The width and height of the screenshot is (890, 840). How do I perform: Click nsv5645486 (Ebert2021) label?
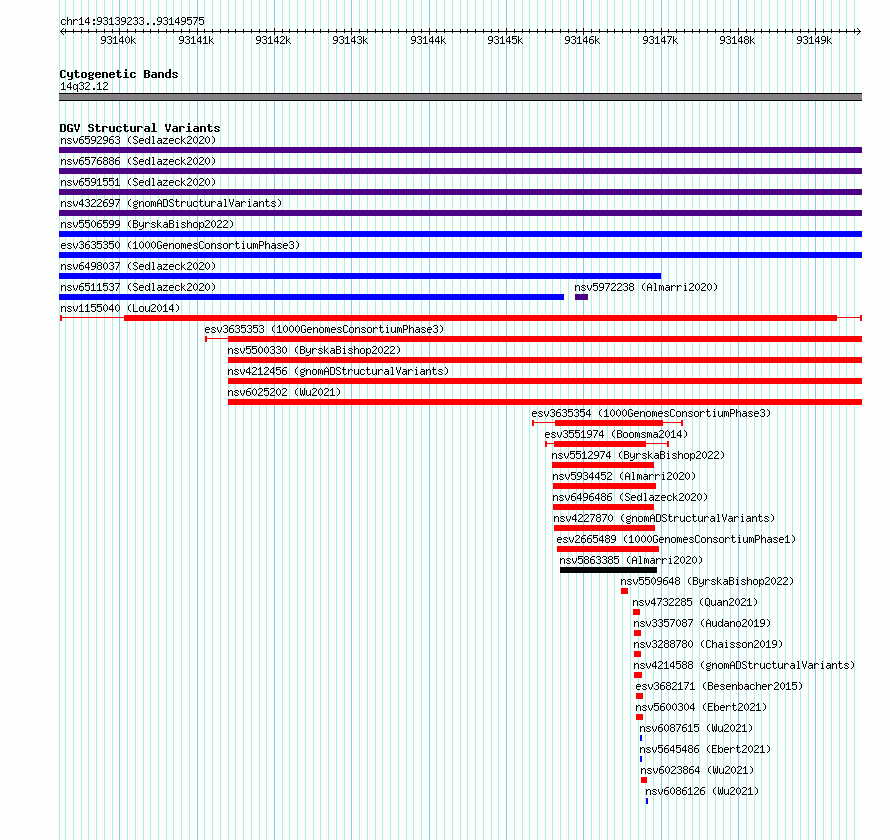[x=705, y=749]
